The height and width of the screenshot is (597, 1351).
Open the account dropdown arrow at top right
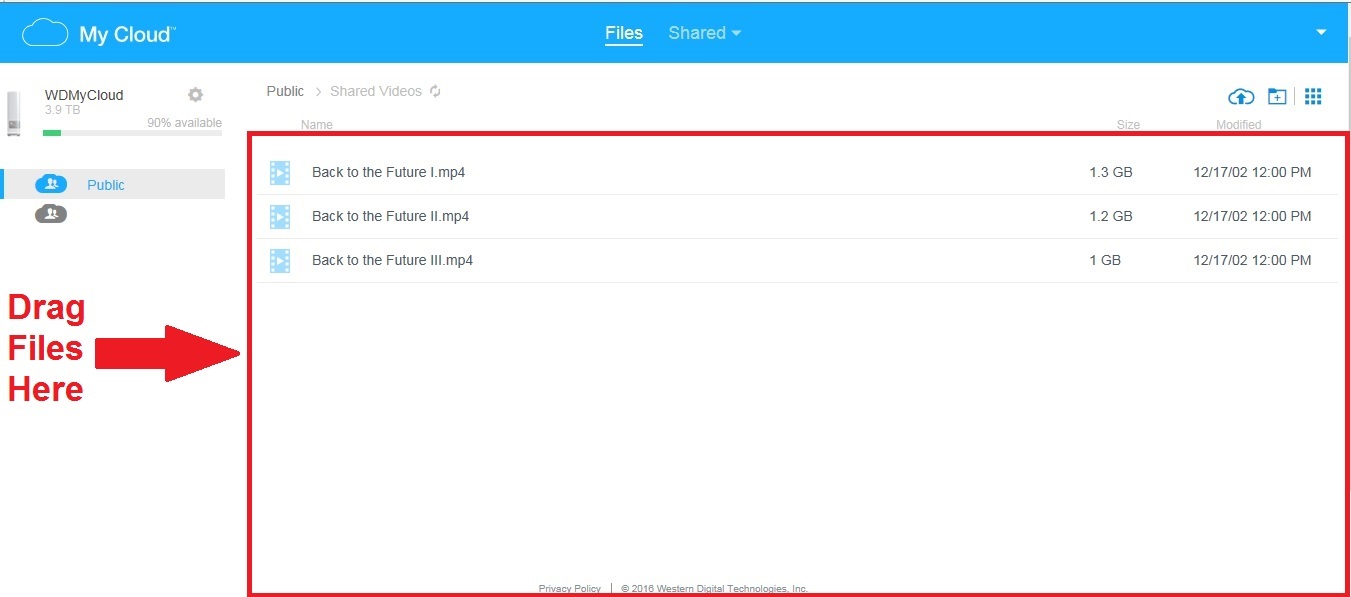point(1321,33)
